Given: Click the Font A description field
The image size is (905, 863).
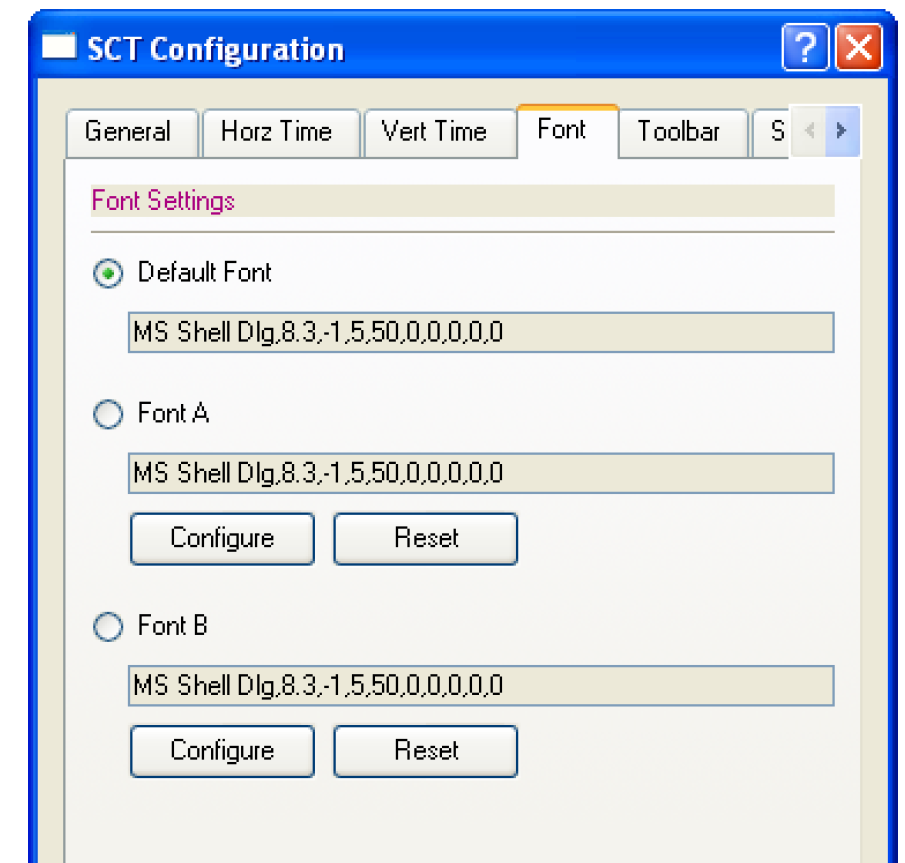Looking at the screenshot, I should coord(481,473).
